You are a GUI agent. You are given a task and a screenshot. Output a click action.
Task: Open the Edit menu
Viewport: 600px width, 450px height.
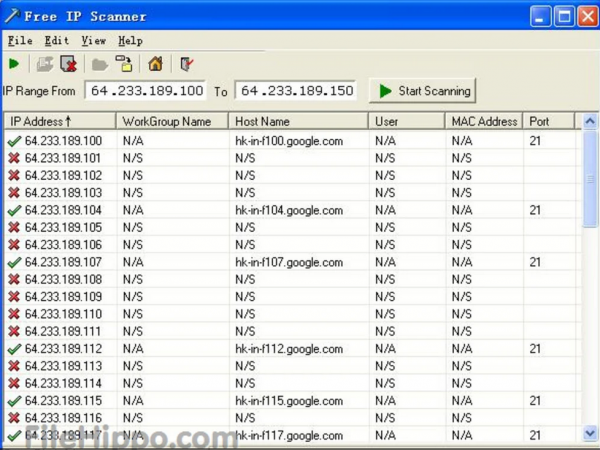[57, 41]
